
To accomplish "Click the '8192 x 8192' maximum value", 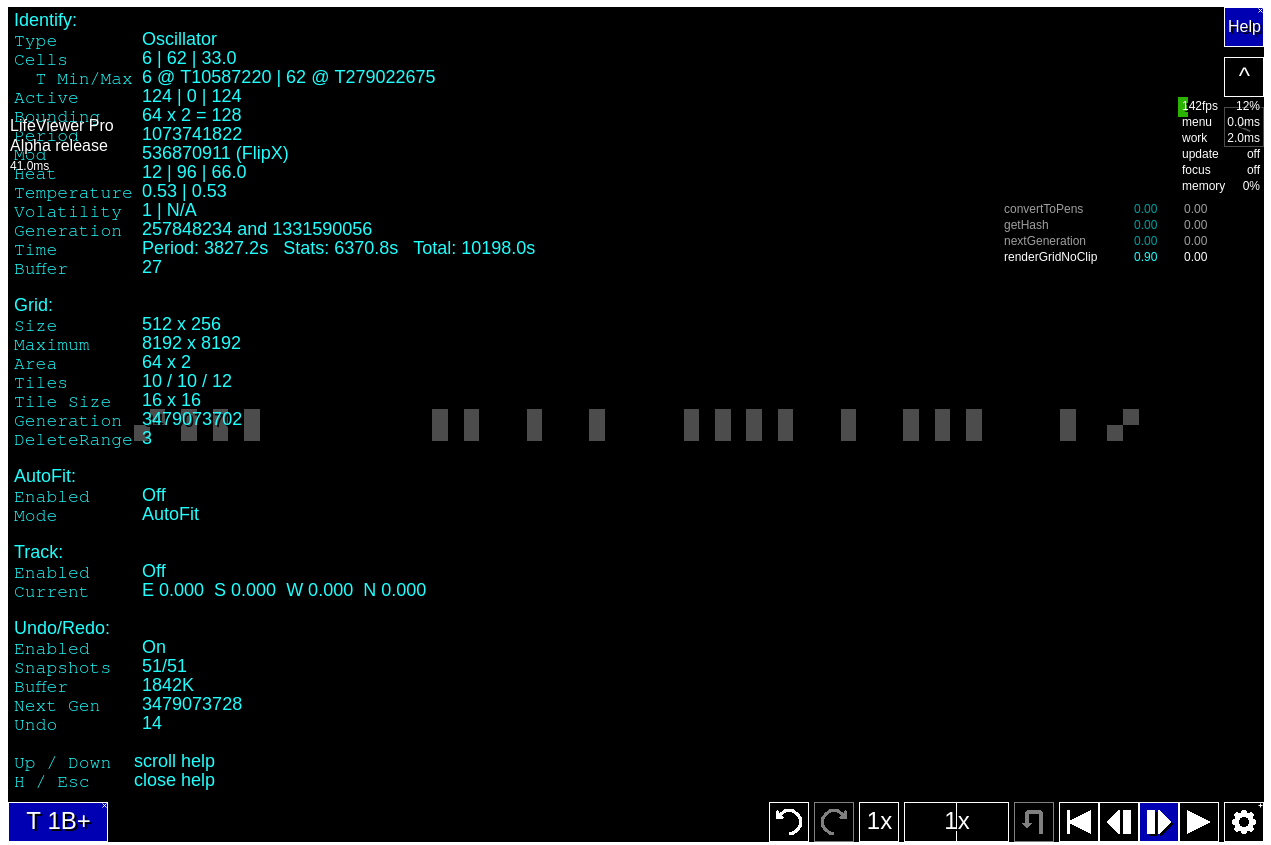I will pos(191,343).
